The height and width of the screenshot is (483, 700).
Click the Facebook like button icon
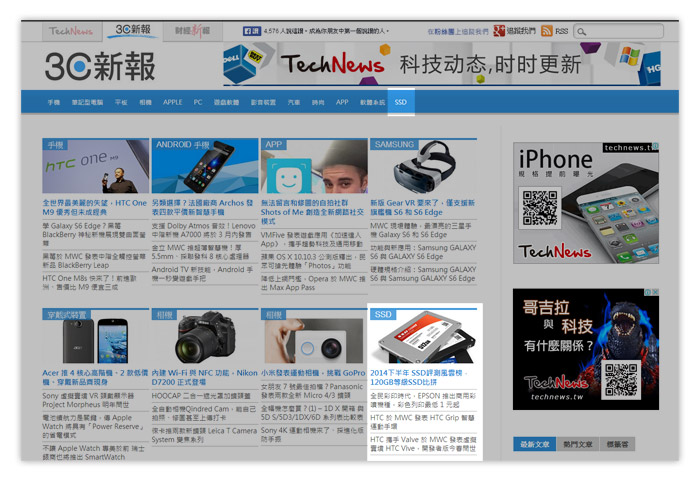252,31
